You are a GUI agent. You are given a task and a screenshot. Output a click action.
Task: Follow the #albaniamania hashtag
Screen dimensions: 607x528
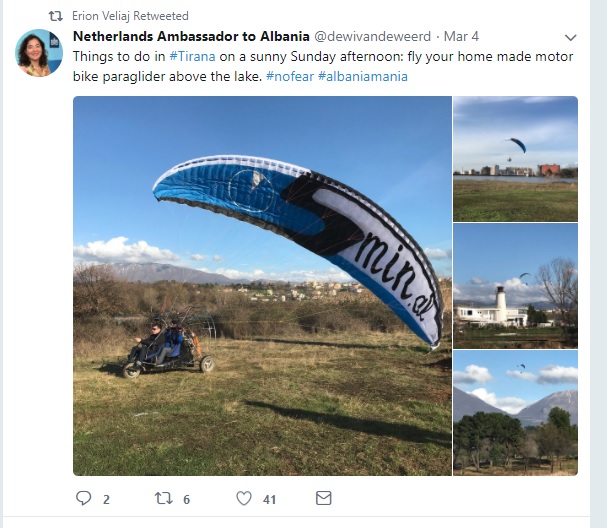pos(363,76)
